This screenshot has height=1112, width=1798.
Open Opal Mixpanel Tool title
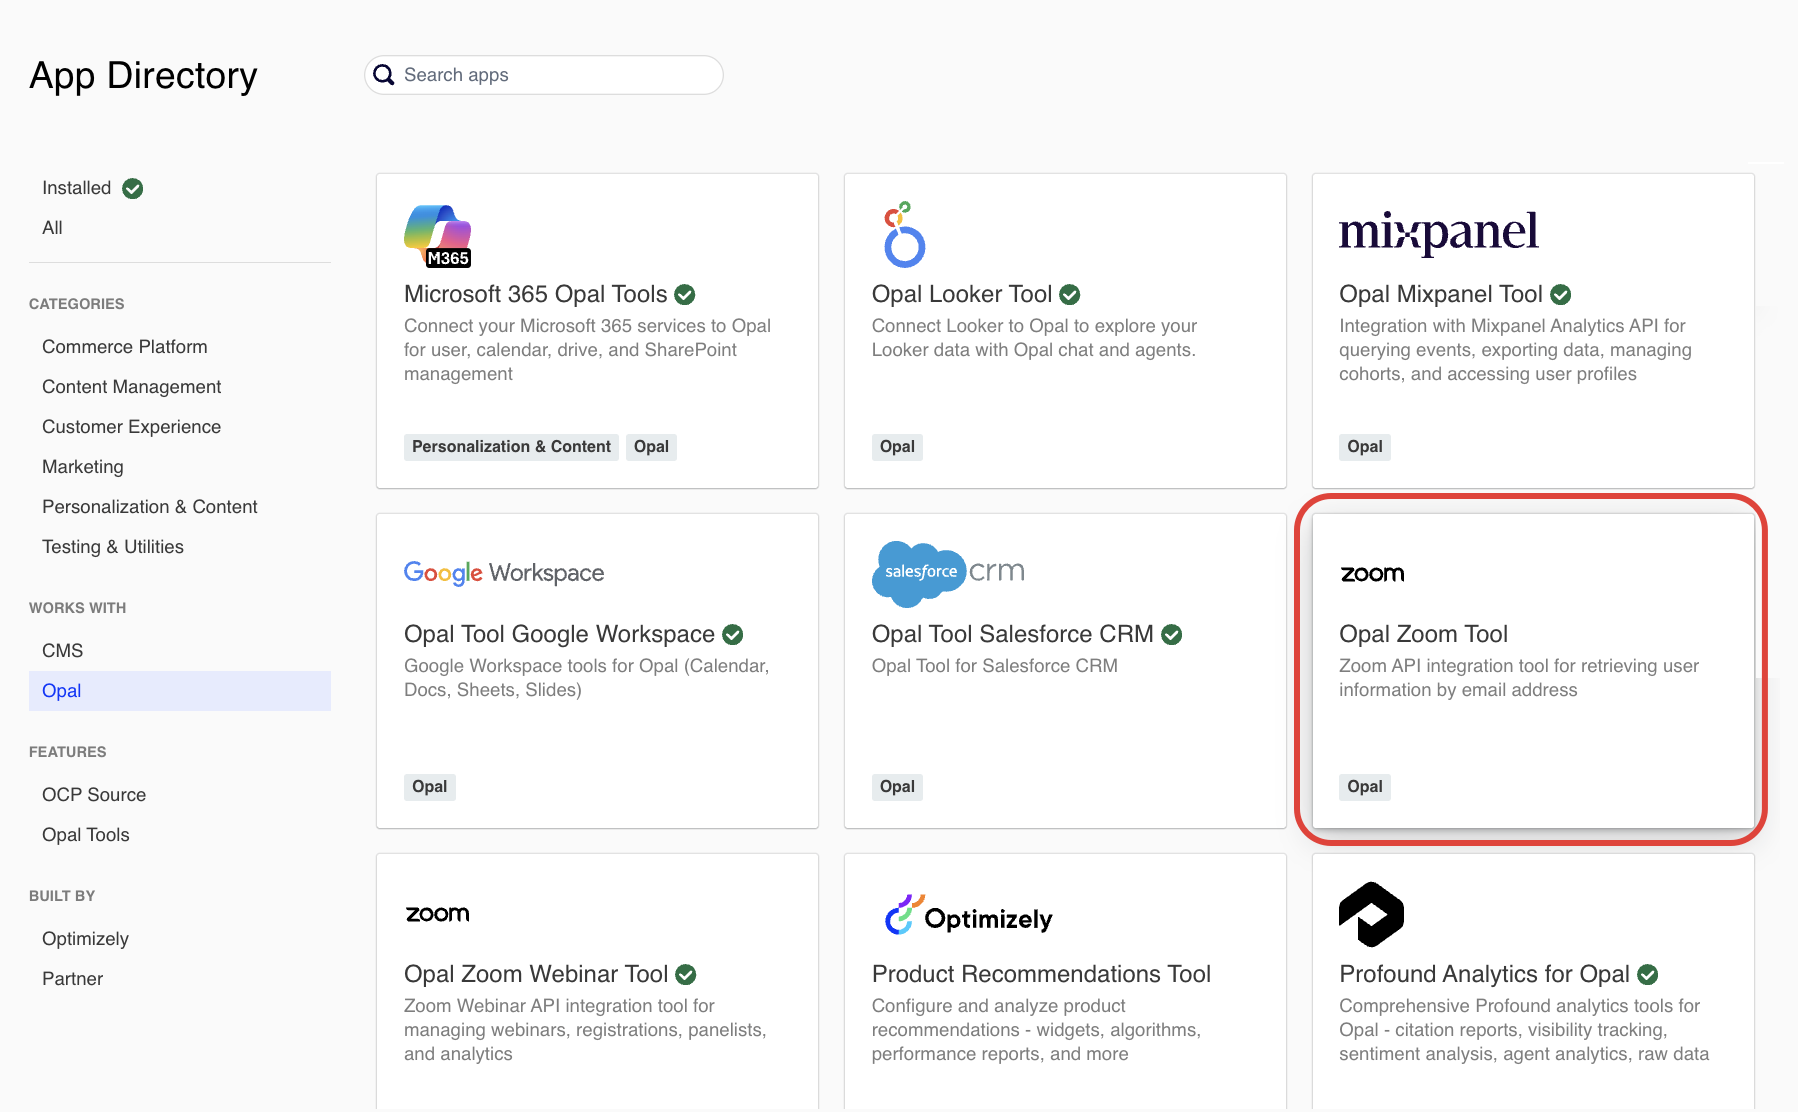(1441, 294)
